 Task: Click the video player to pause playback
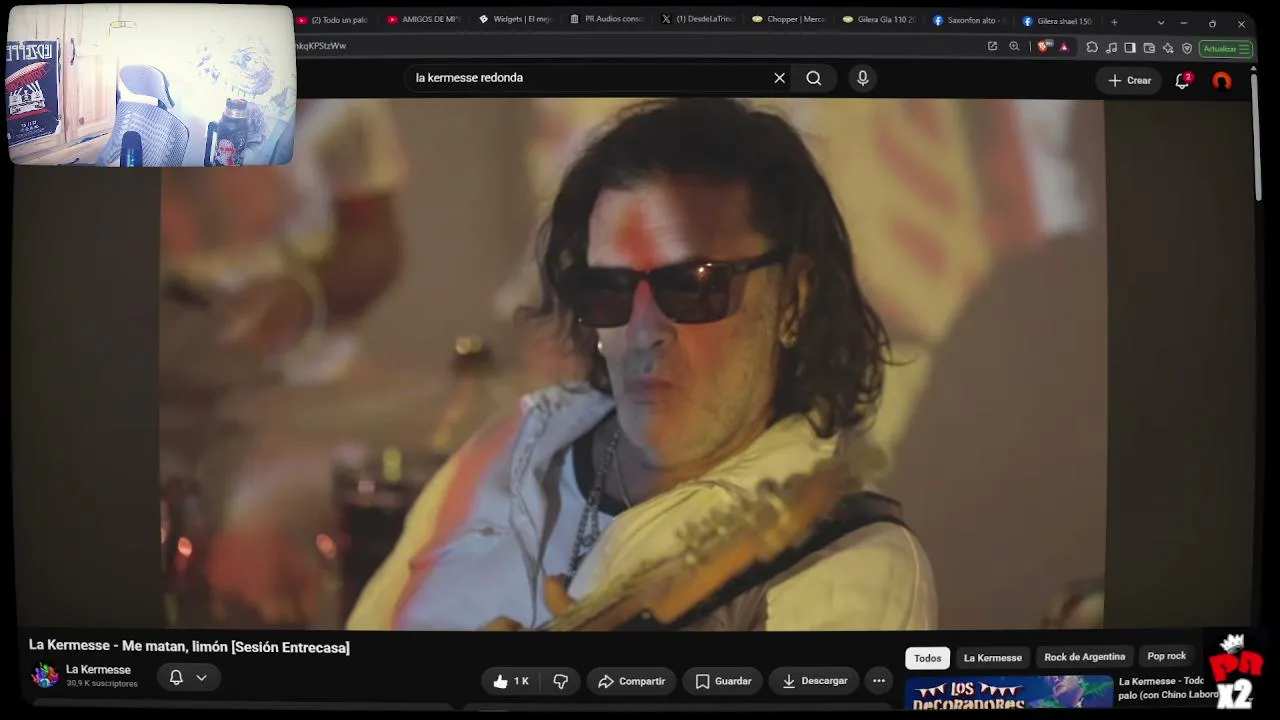point(632,364)
